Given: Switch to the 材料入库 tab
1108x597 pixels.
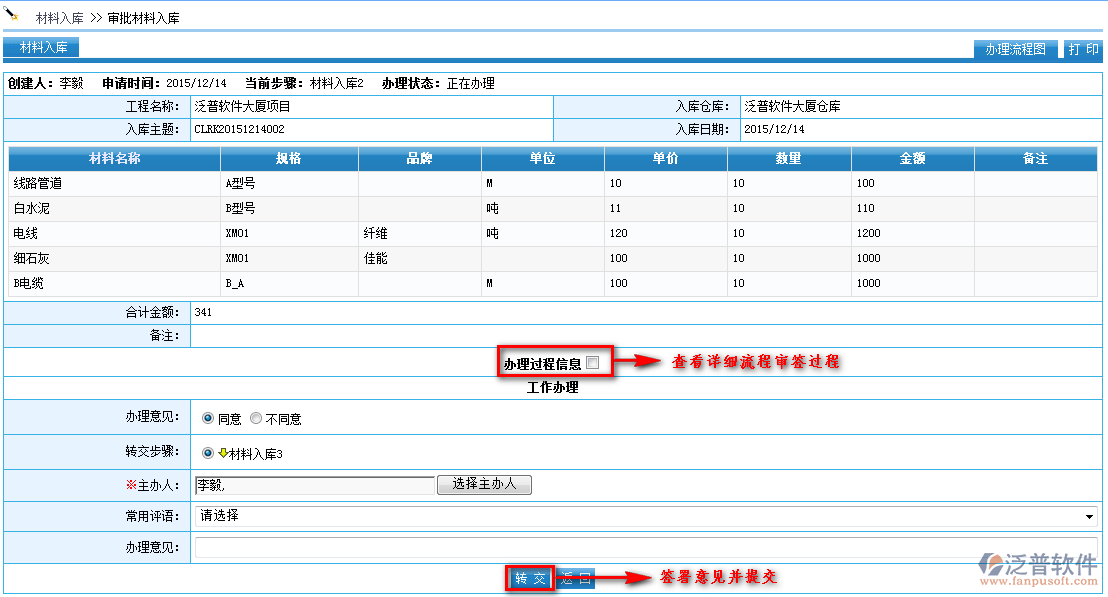Looking at the screenshot, I should 42,47.
